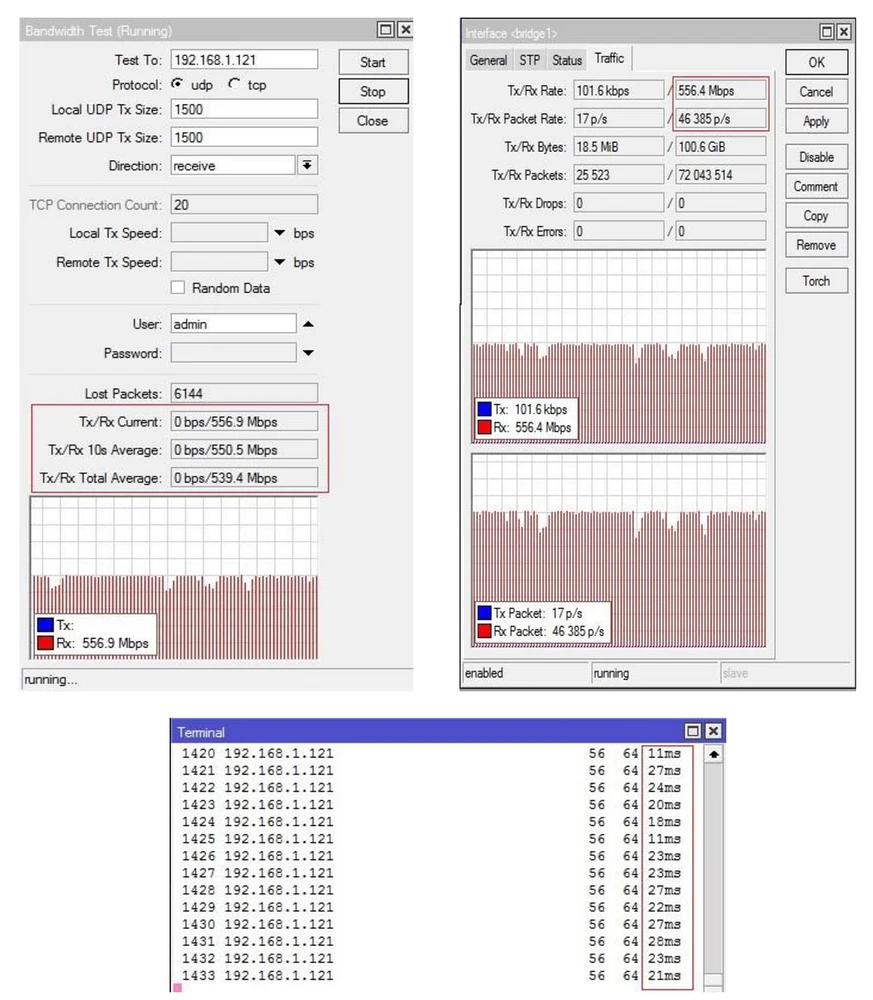This screenshot has height=1000, width=873.
Task: Enable the Random Data checkbox
Action: coord(177,288)
